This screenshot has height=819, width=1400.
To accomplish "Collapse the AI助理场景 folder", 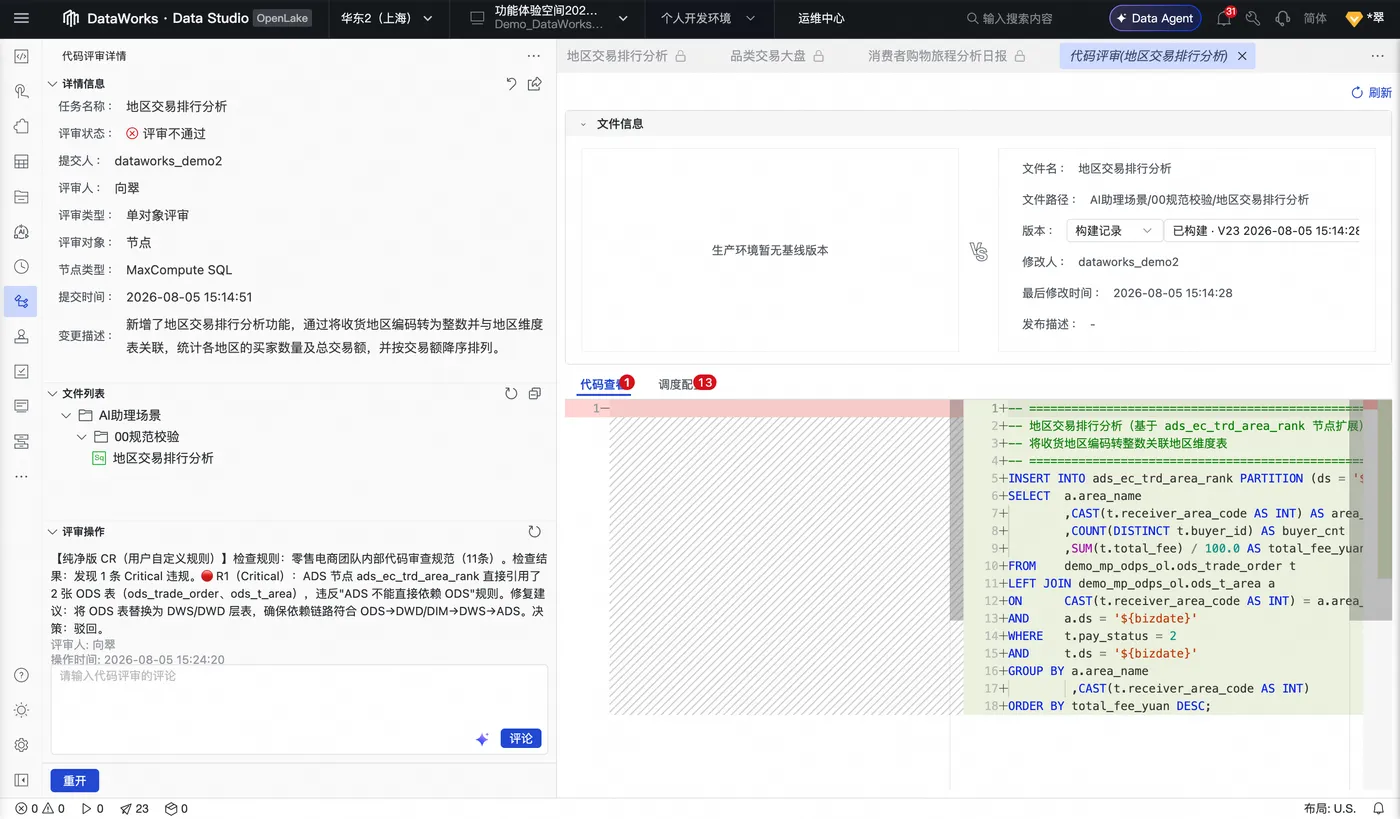I will tap(66, 415).
